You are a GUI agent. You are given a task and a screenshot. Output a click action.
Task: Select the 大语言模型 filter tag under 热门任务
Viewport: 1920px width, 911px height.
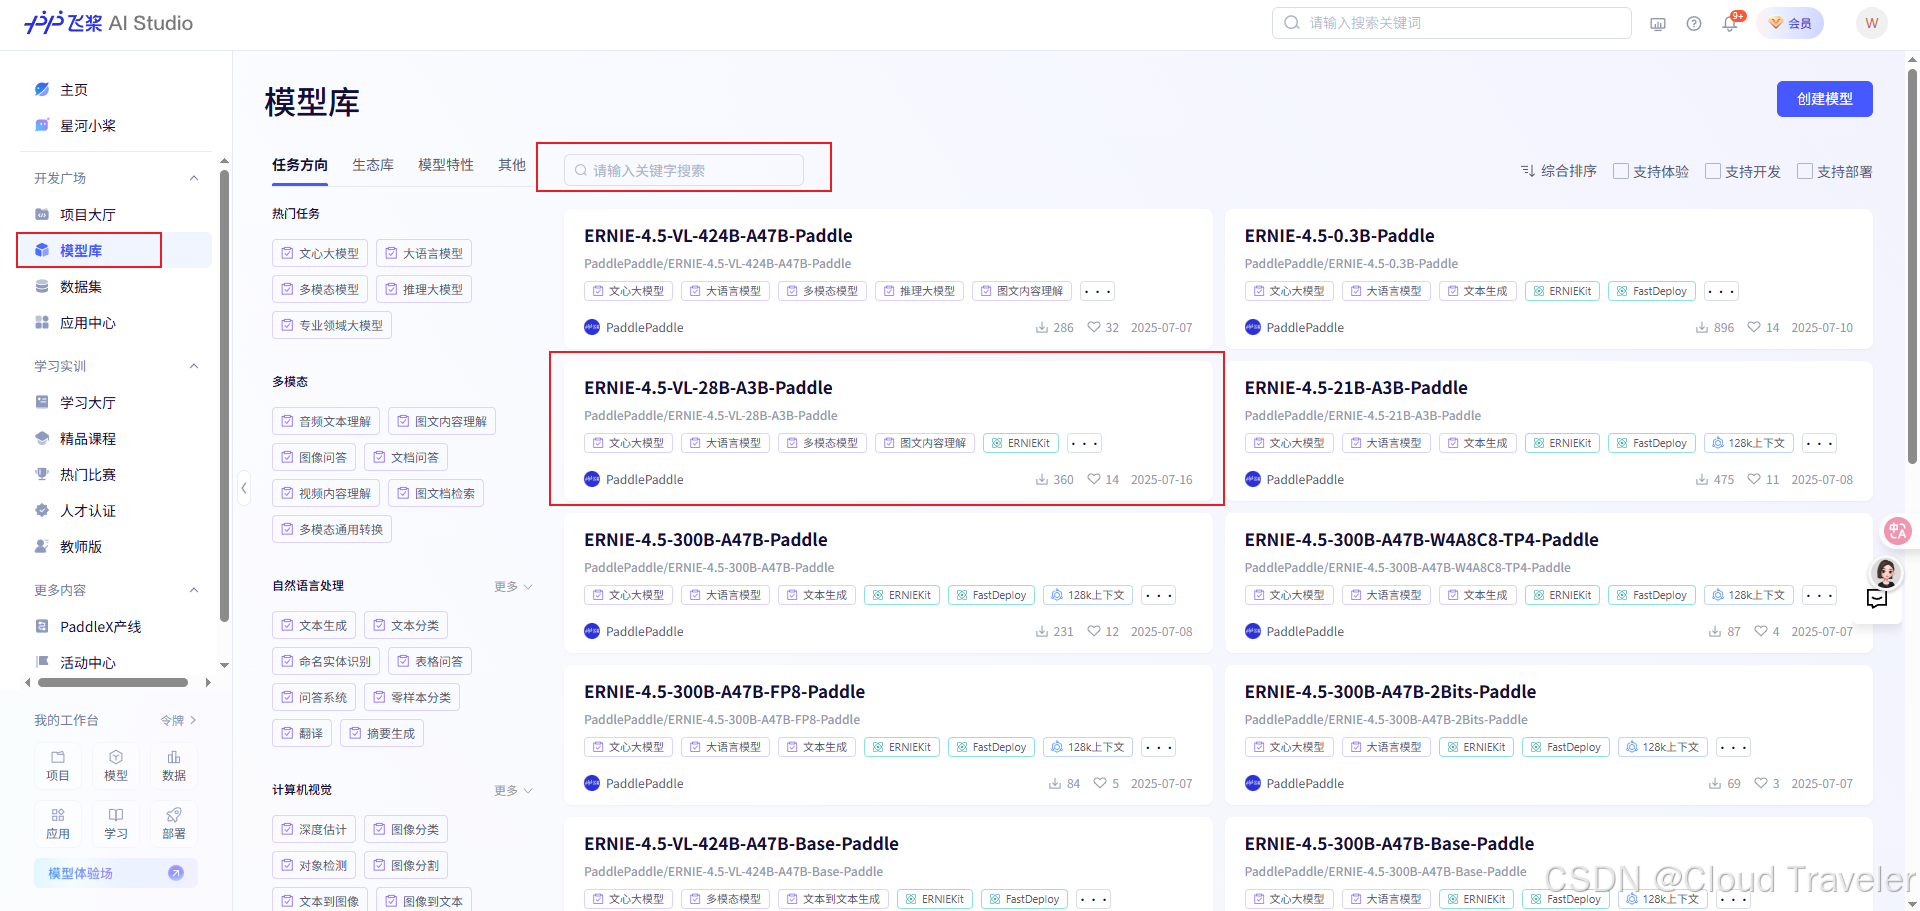tap(424, 254)
